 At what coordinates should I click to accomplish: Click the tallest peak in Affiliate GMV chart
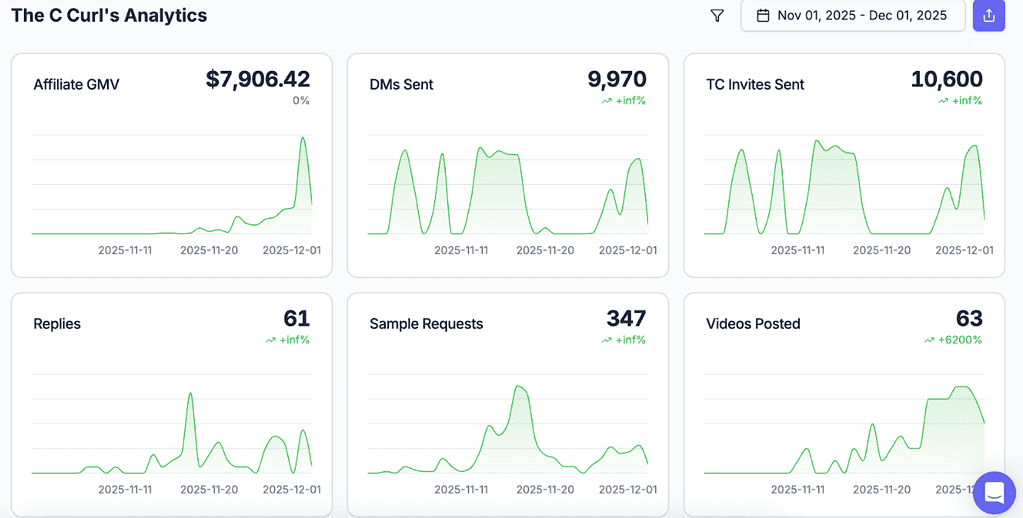pyautogui.click(x=303, y=139)
